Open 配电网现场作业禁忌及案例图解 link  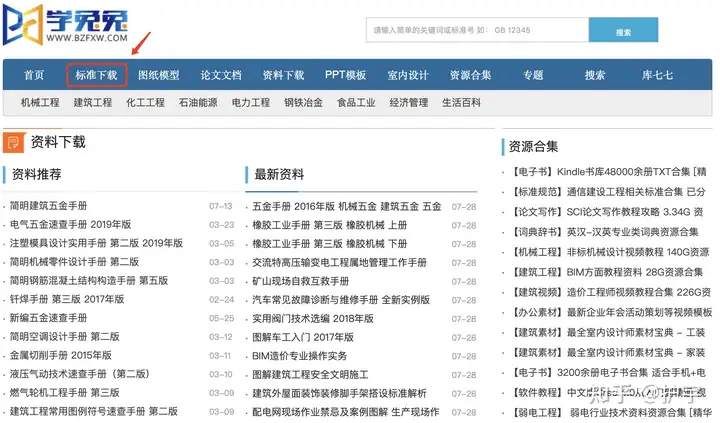(346, 412)
